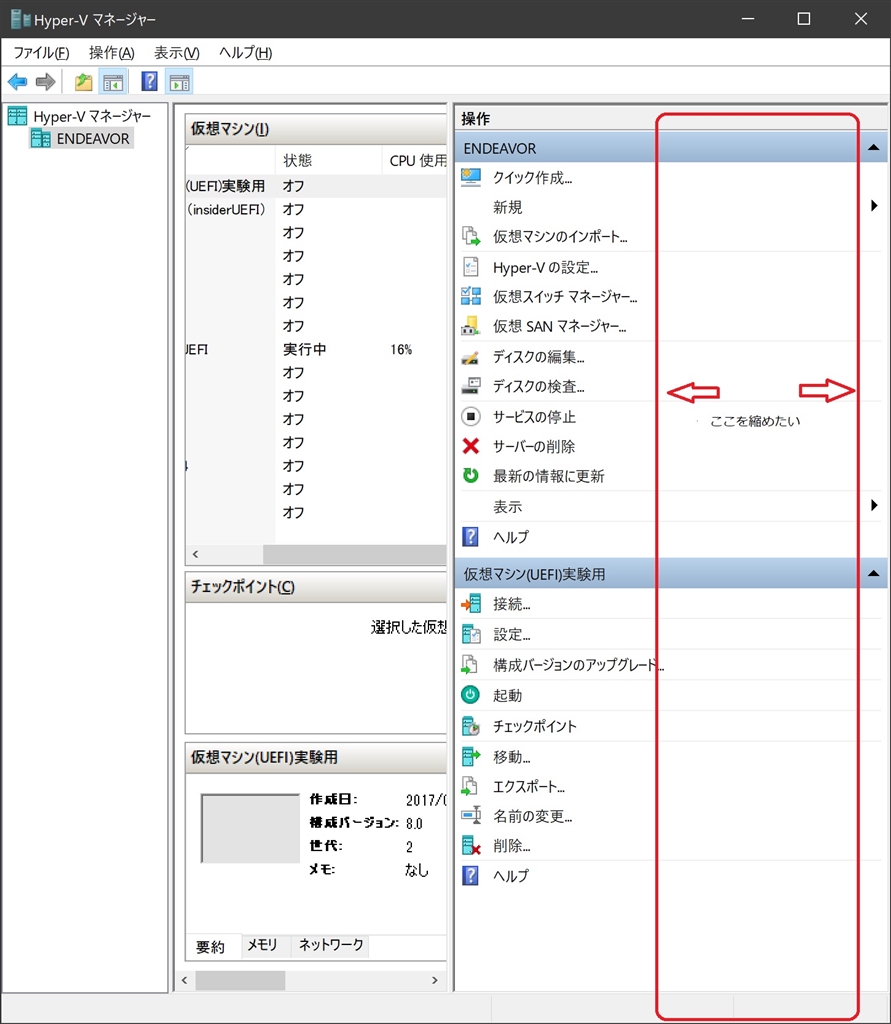This screenshot has height=1024, width=891.
Task: Click the クイック作成 icon
Action: 471,178
